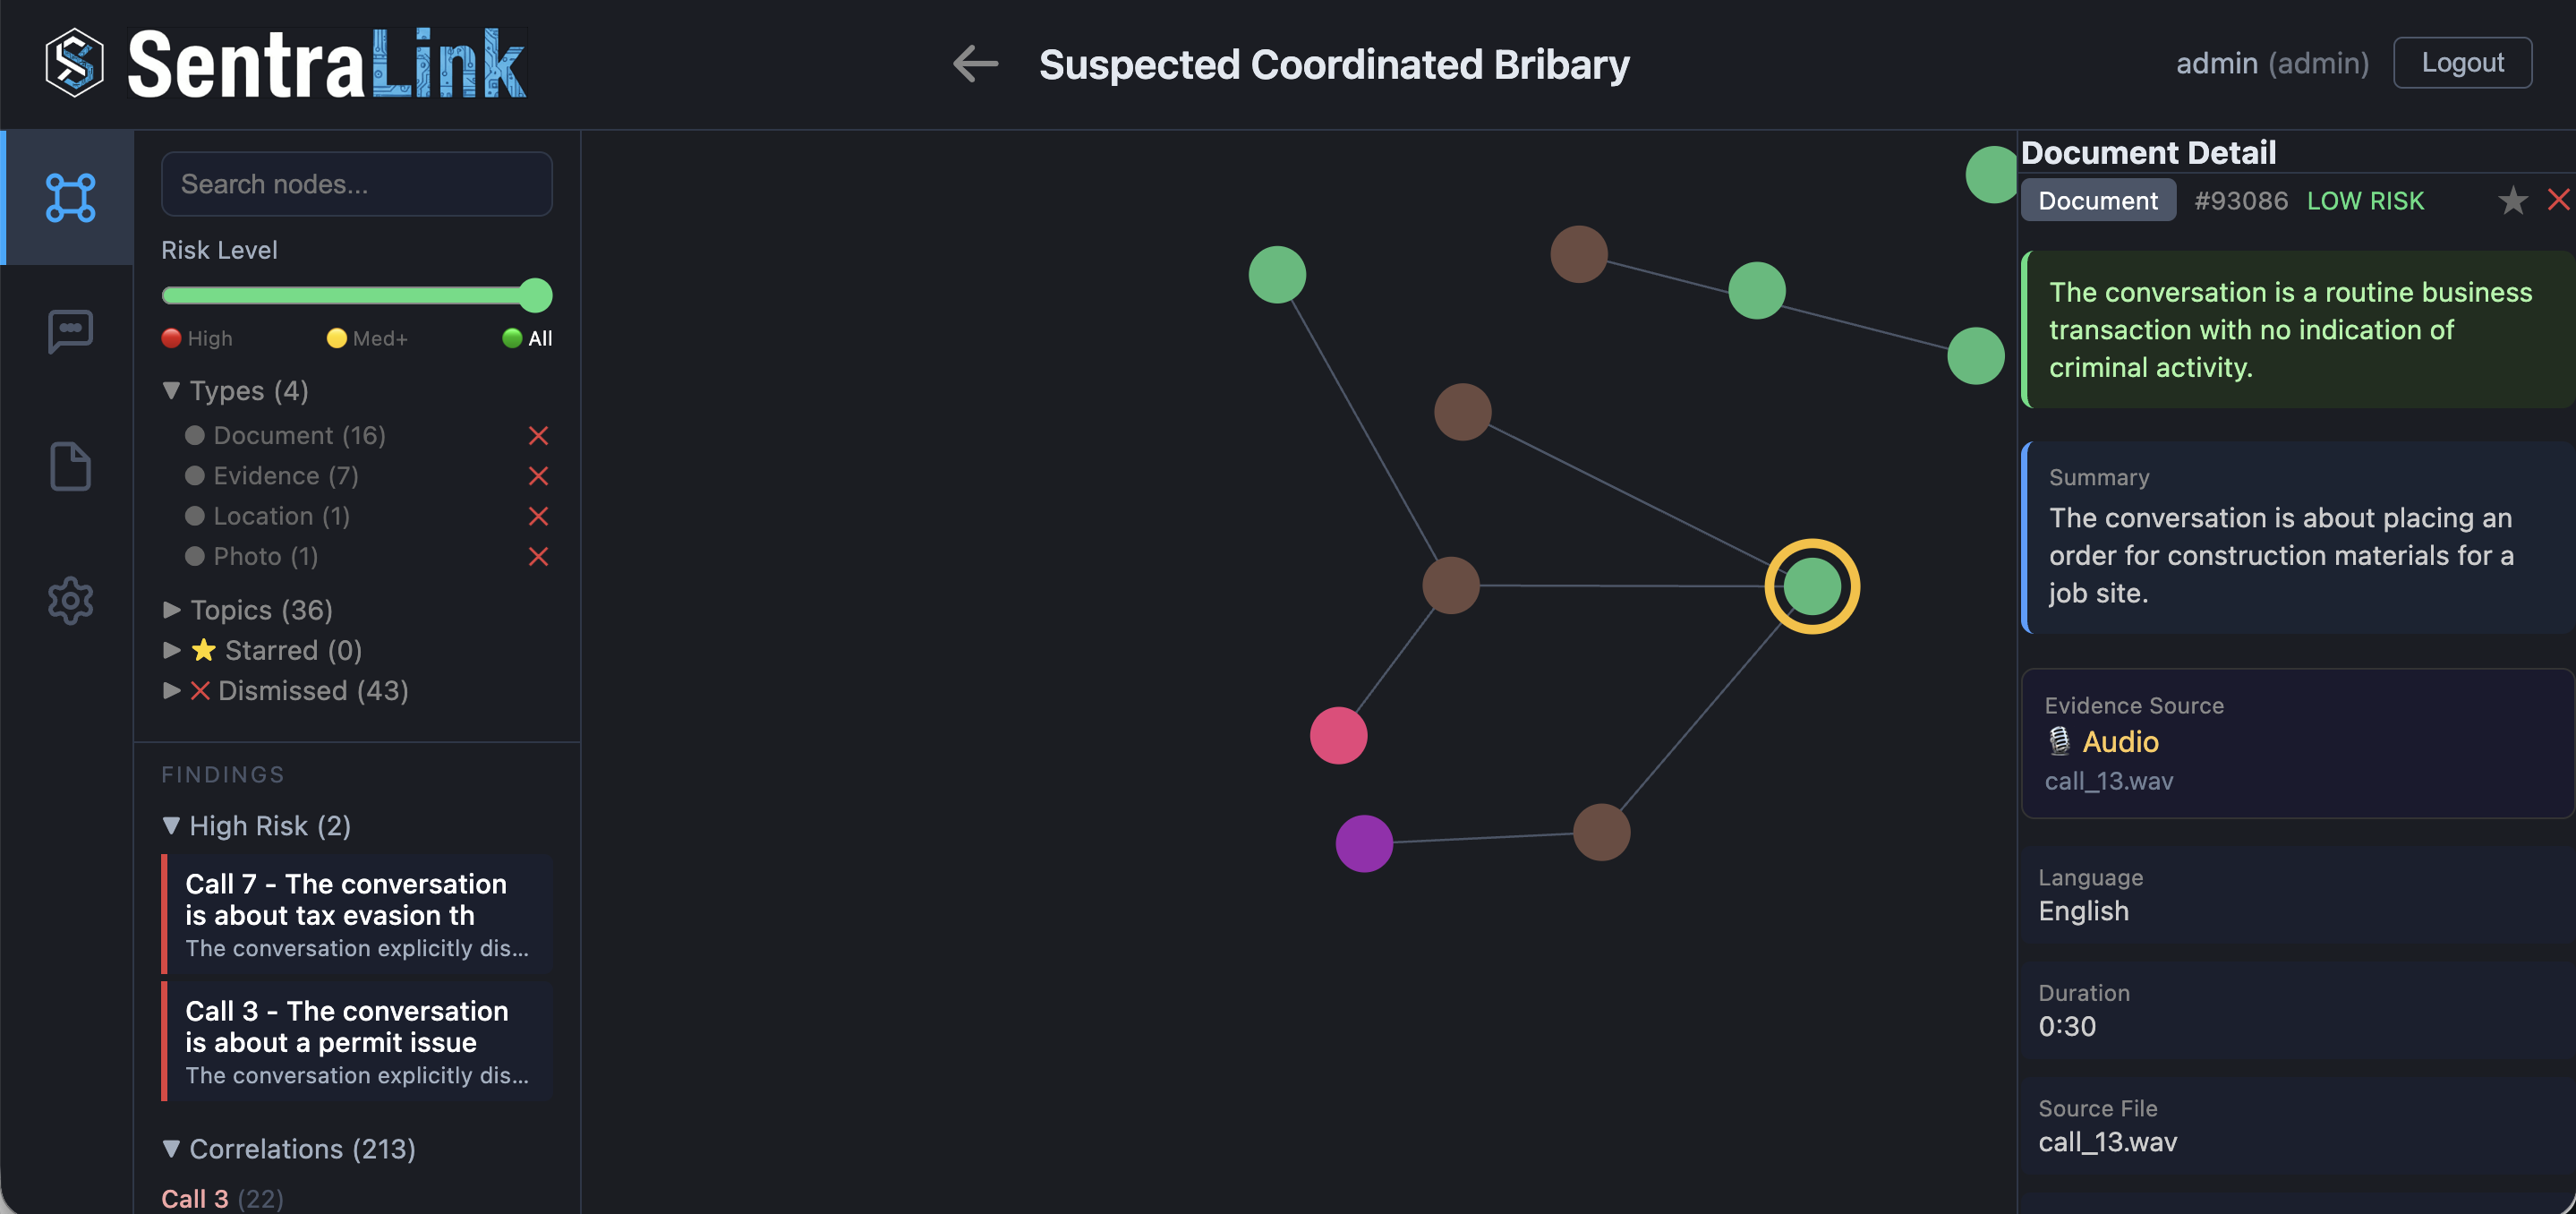Viewport: 2576px width, 1214px height.
Task: Remove the Document type filter
Action: (538, 435)
